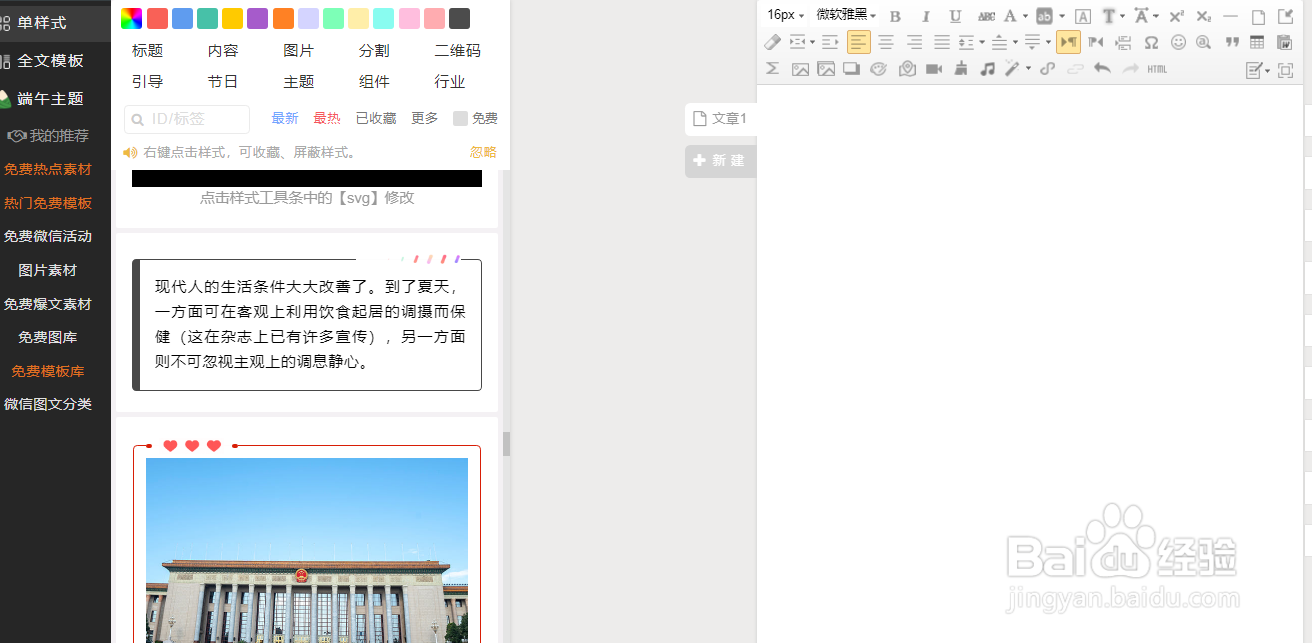This screenshot has height=643, width=1312.
Task: Toggle left align paragraph button
Action: [859, 42]
